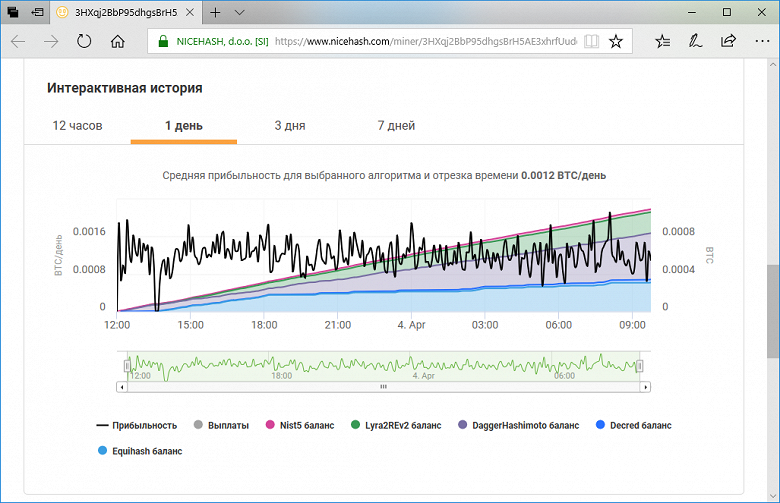The image size is (780, 503).
Task: Go to the Home page icon
Action: pyautogui.click(x=117, y=41)
